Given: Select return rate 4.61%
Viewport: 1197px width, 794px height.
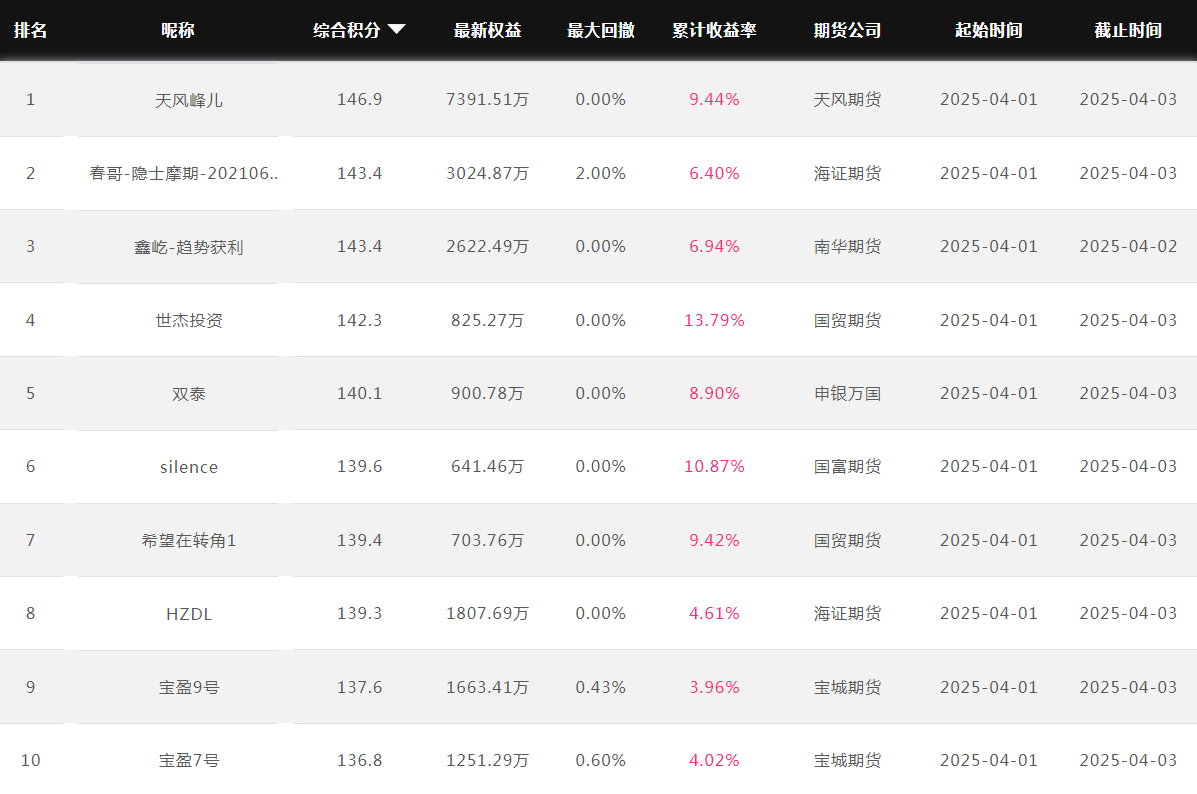Looking at the screenshot, I should (x=715, y=613).
